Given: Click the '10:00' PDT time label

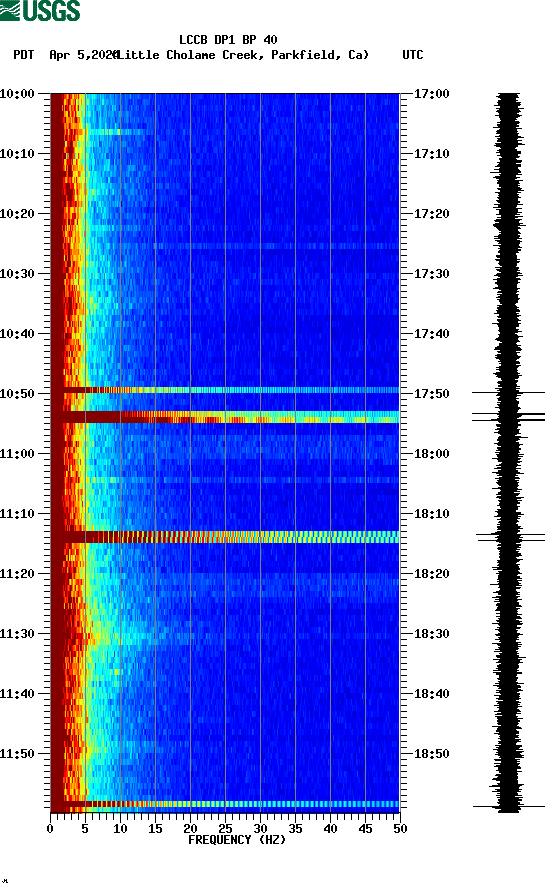Looking at the screenshot, I should coord(17,93).
